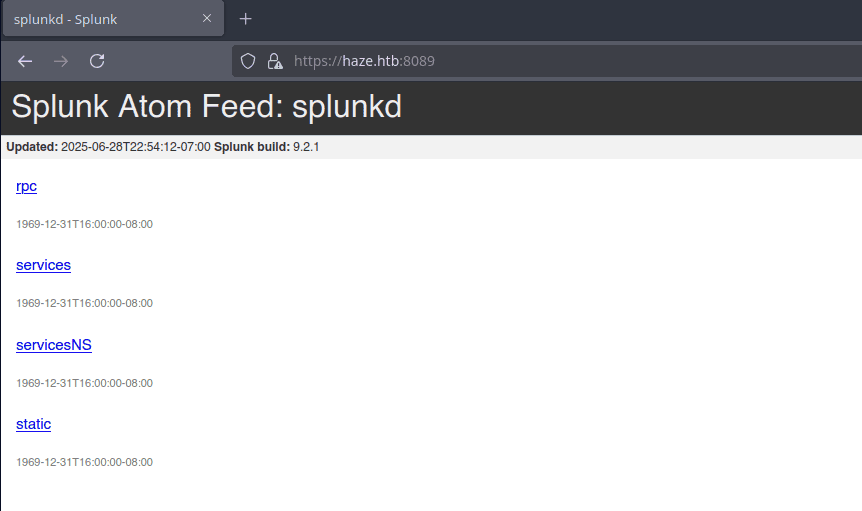The image size is (862, 511).
Task: Click the Splunk Atom Feed: splunkd heading
Action: 207,106
